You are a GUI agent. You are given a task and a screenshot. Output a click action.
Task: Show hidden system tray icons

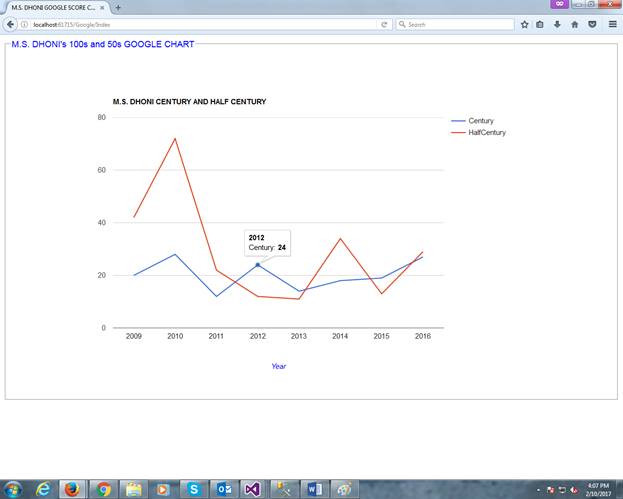[539, 490]
